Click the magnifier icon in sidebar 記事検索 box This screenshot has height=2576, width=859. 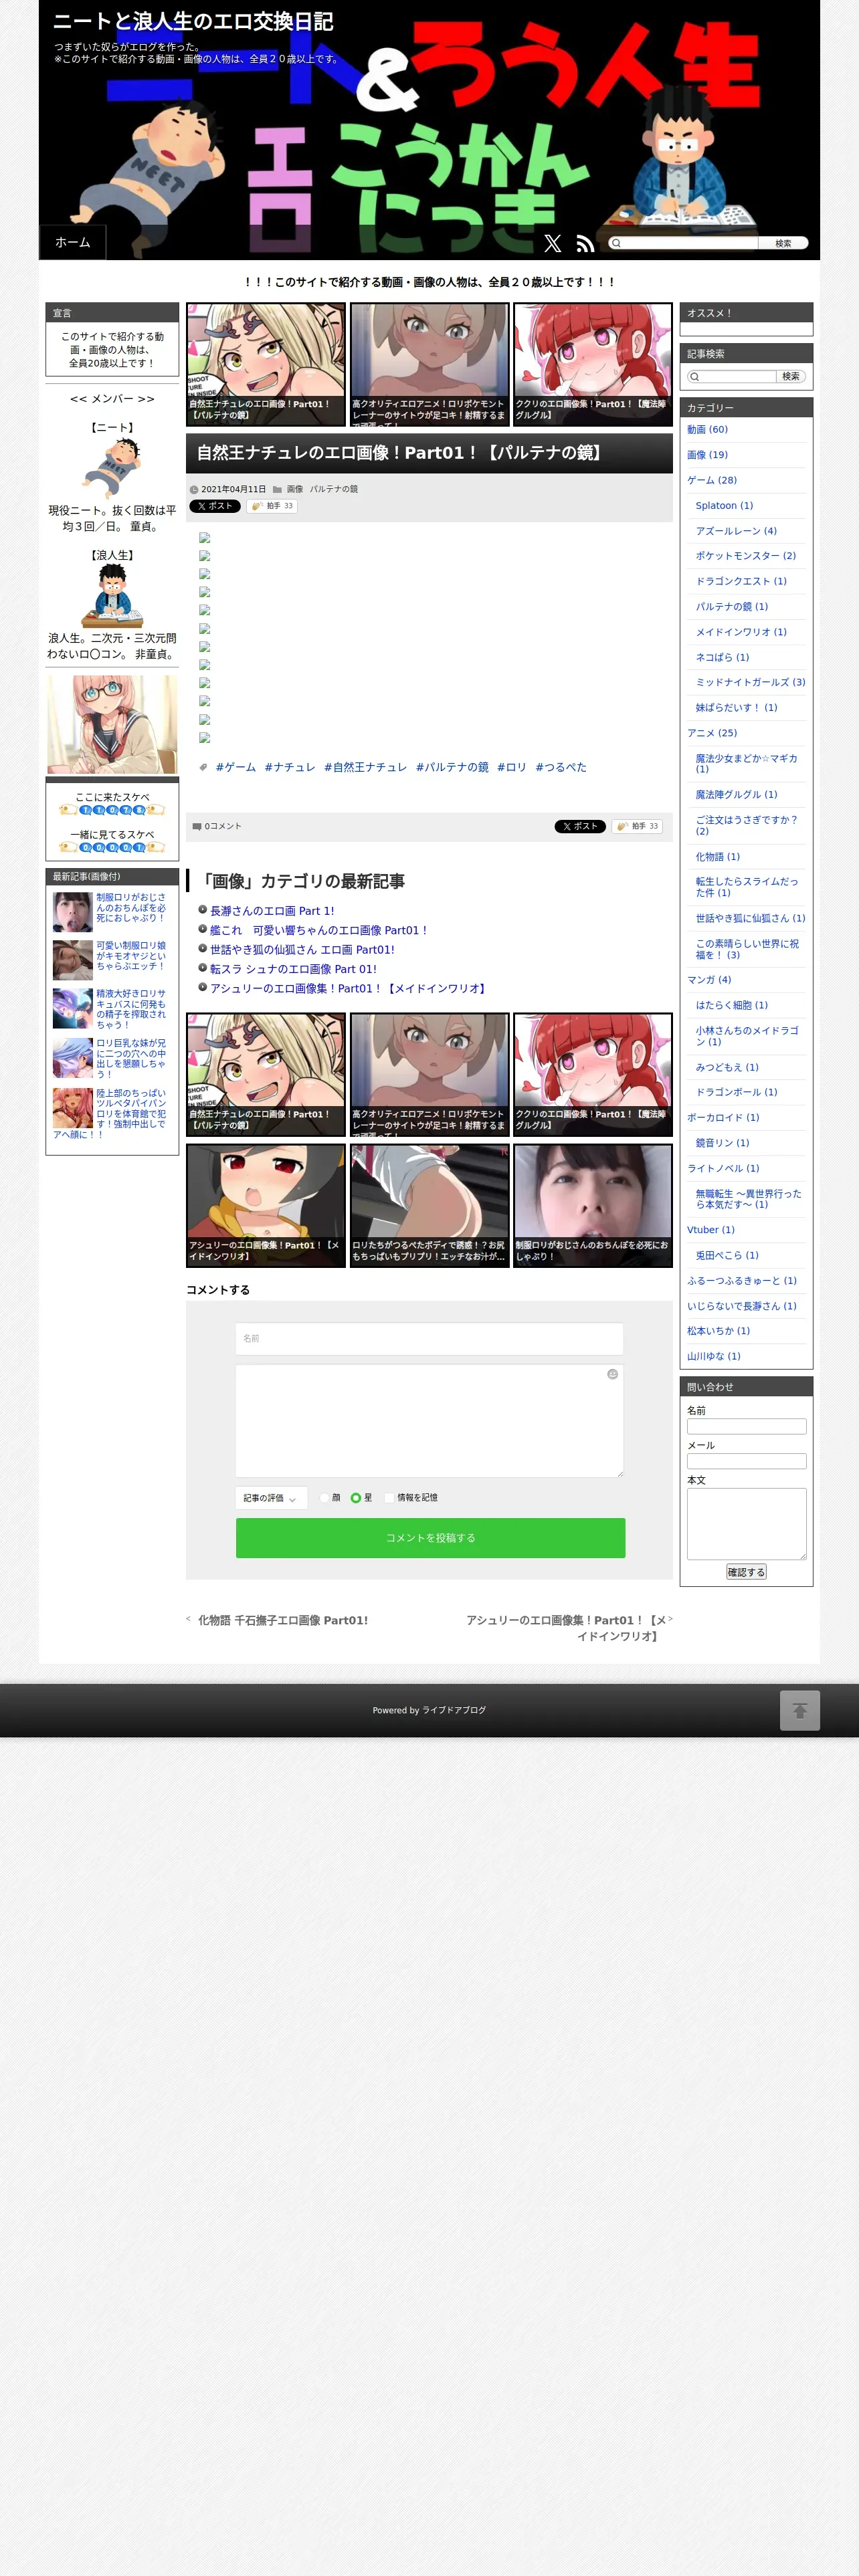click(x=694, y=377)
